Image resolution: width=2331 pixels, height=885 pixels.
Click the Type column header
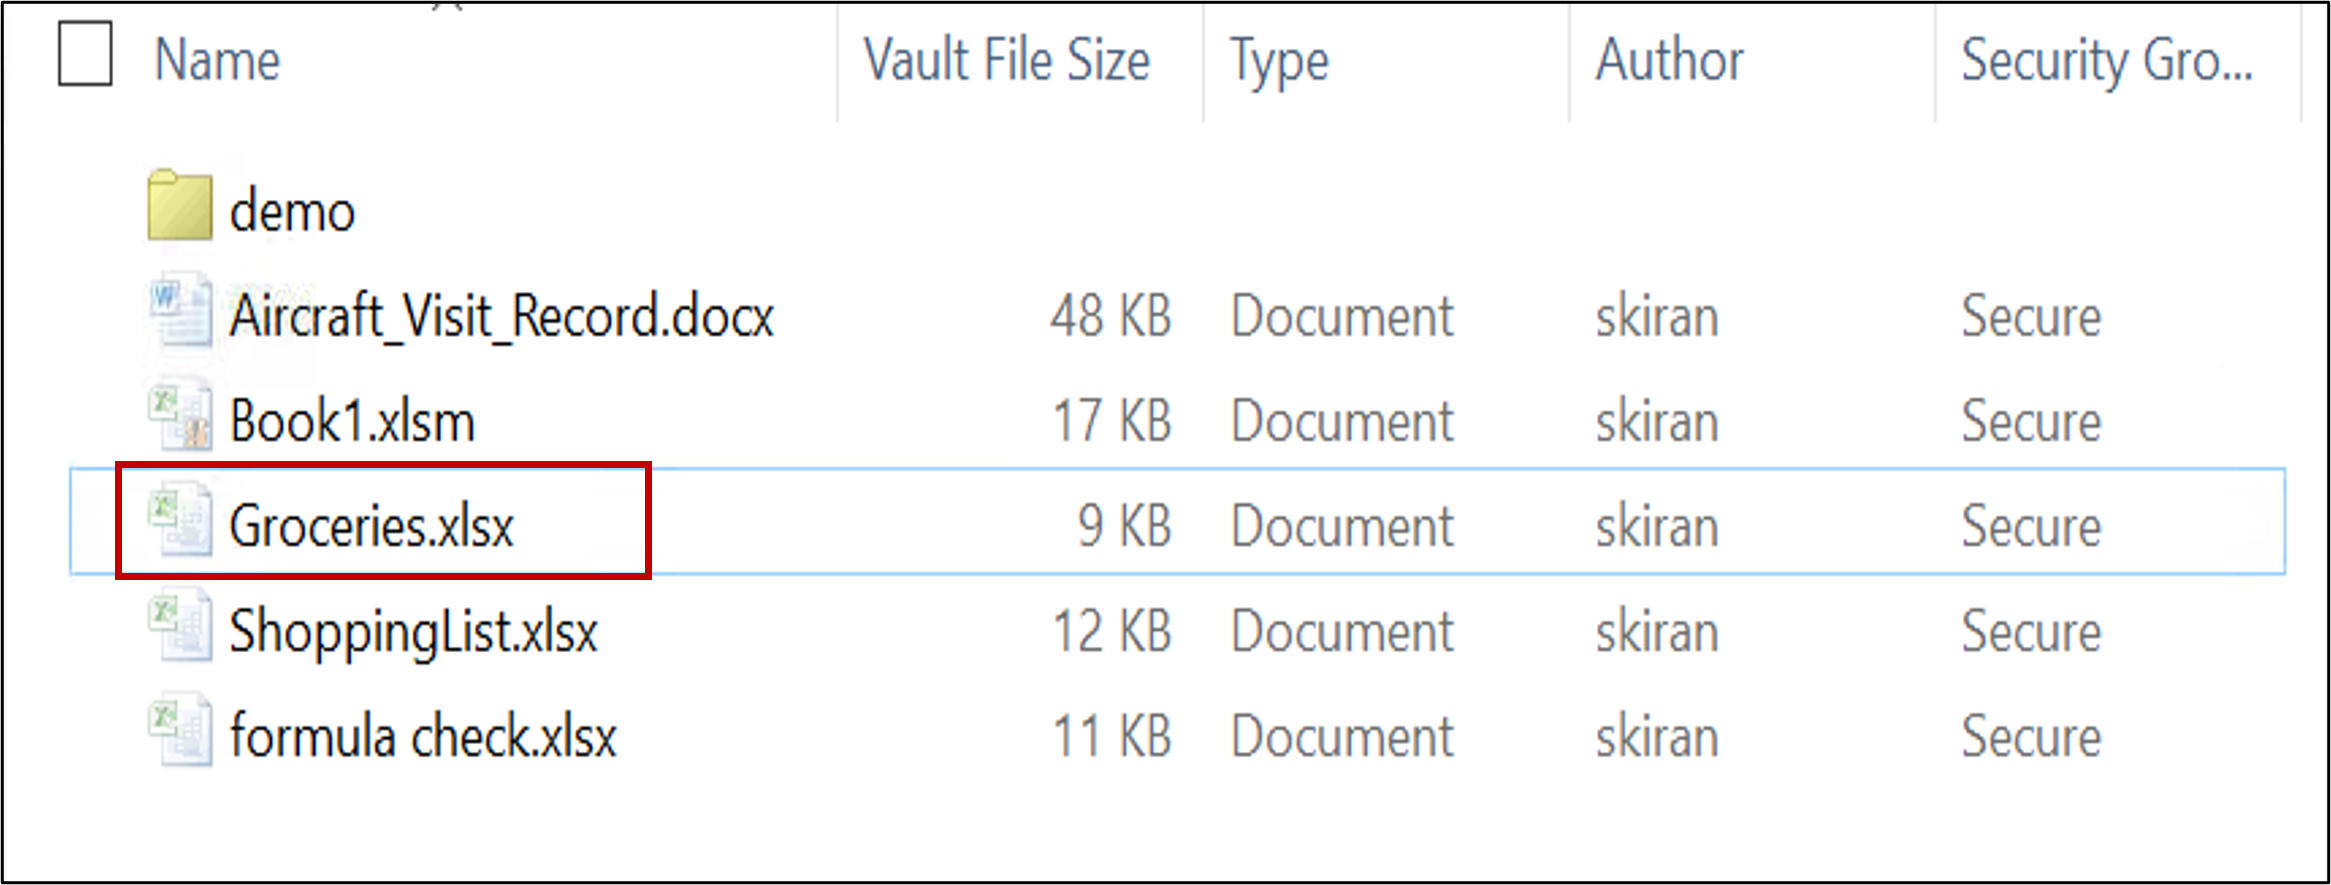(x=1279, y=60)
